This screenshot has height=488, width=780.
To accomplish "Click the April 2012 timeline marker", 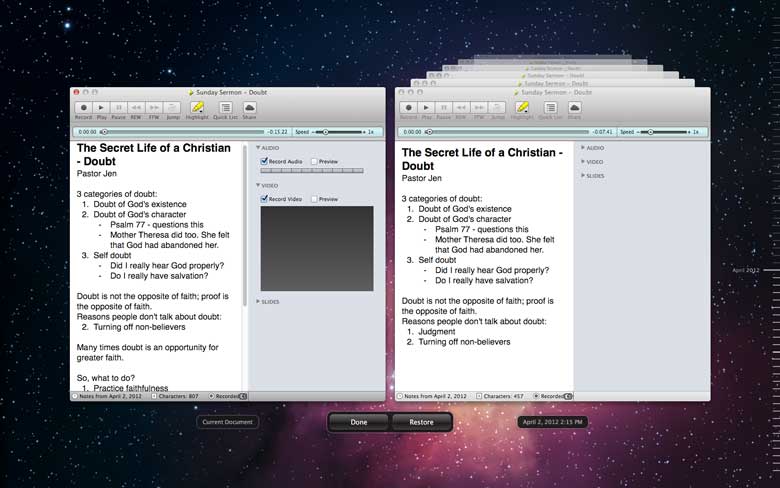I will click(745, 270).
